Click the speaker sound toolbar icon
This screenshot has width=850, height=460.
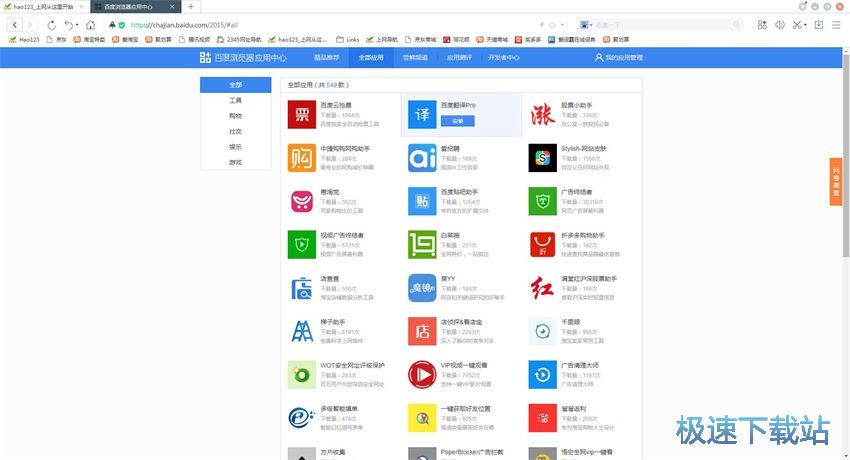[780, 25]
